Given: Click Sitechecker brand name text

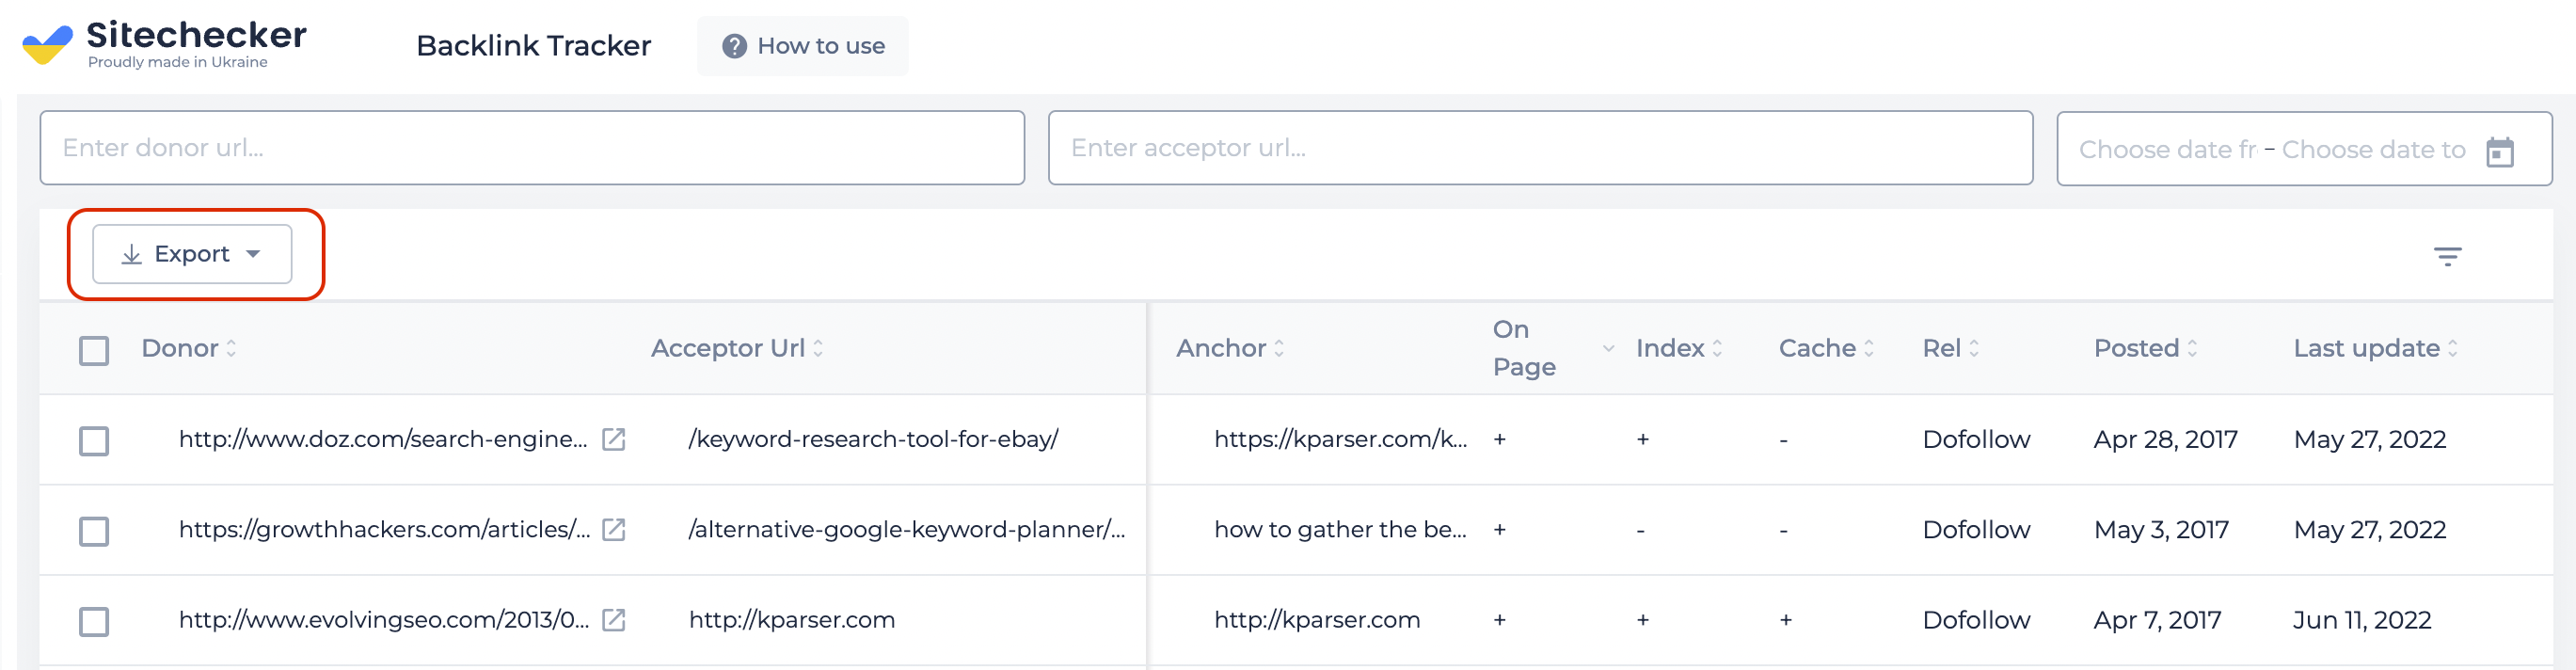Looking at the screenshot, I should tap(196, 35).
